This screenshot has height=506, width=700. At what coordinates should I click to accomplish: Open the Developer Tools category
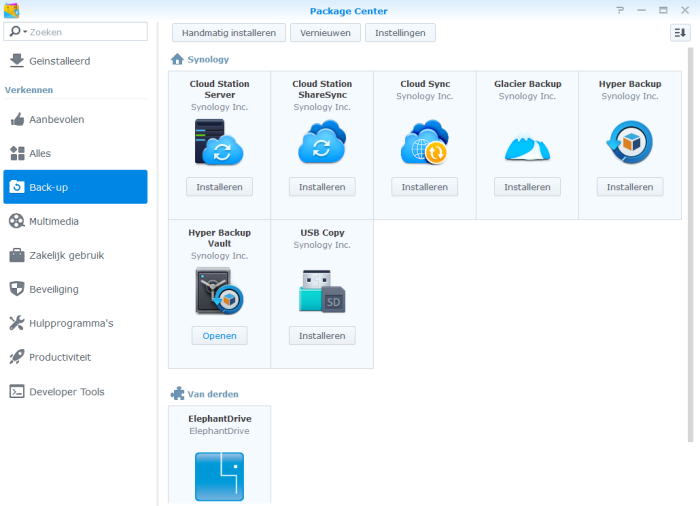pos(75,391)
